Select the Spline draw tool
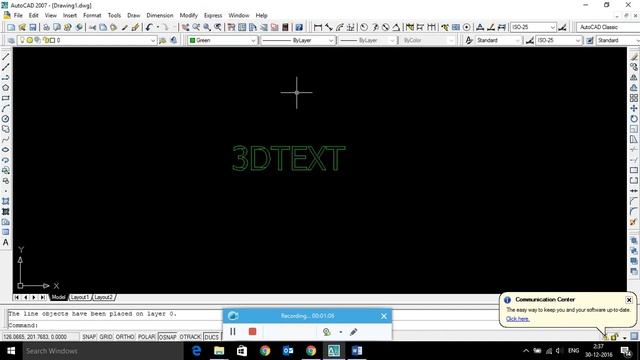 6,140
